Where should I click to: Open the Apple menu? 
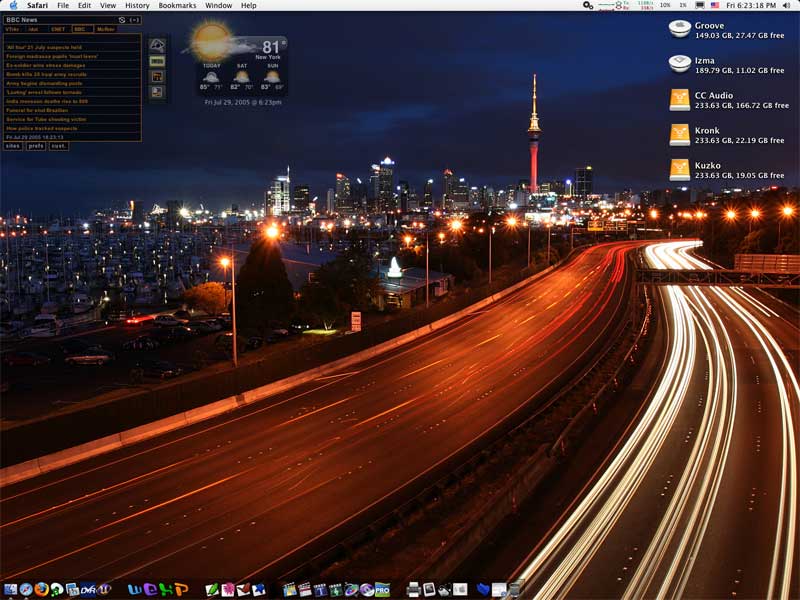tap(13, 6)
